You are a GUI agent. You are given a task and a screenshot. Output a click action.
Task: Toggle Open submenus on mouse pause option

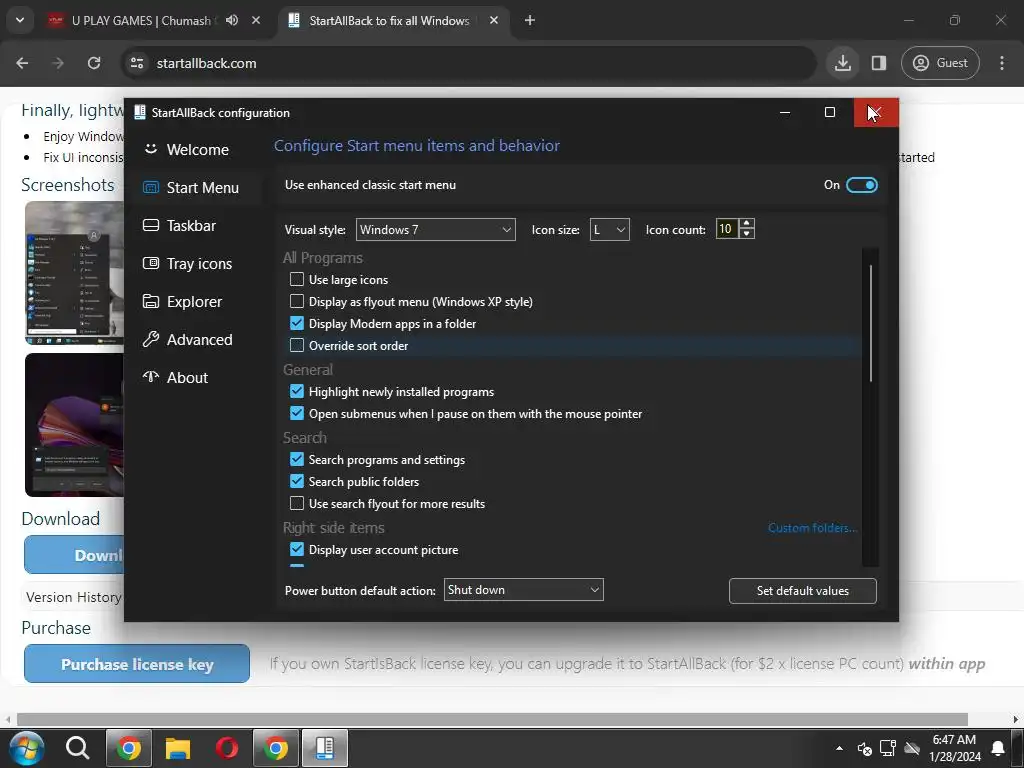click(x=296, y=413)
